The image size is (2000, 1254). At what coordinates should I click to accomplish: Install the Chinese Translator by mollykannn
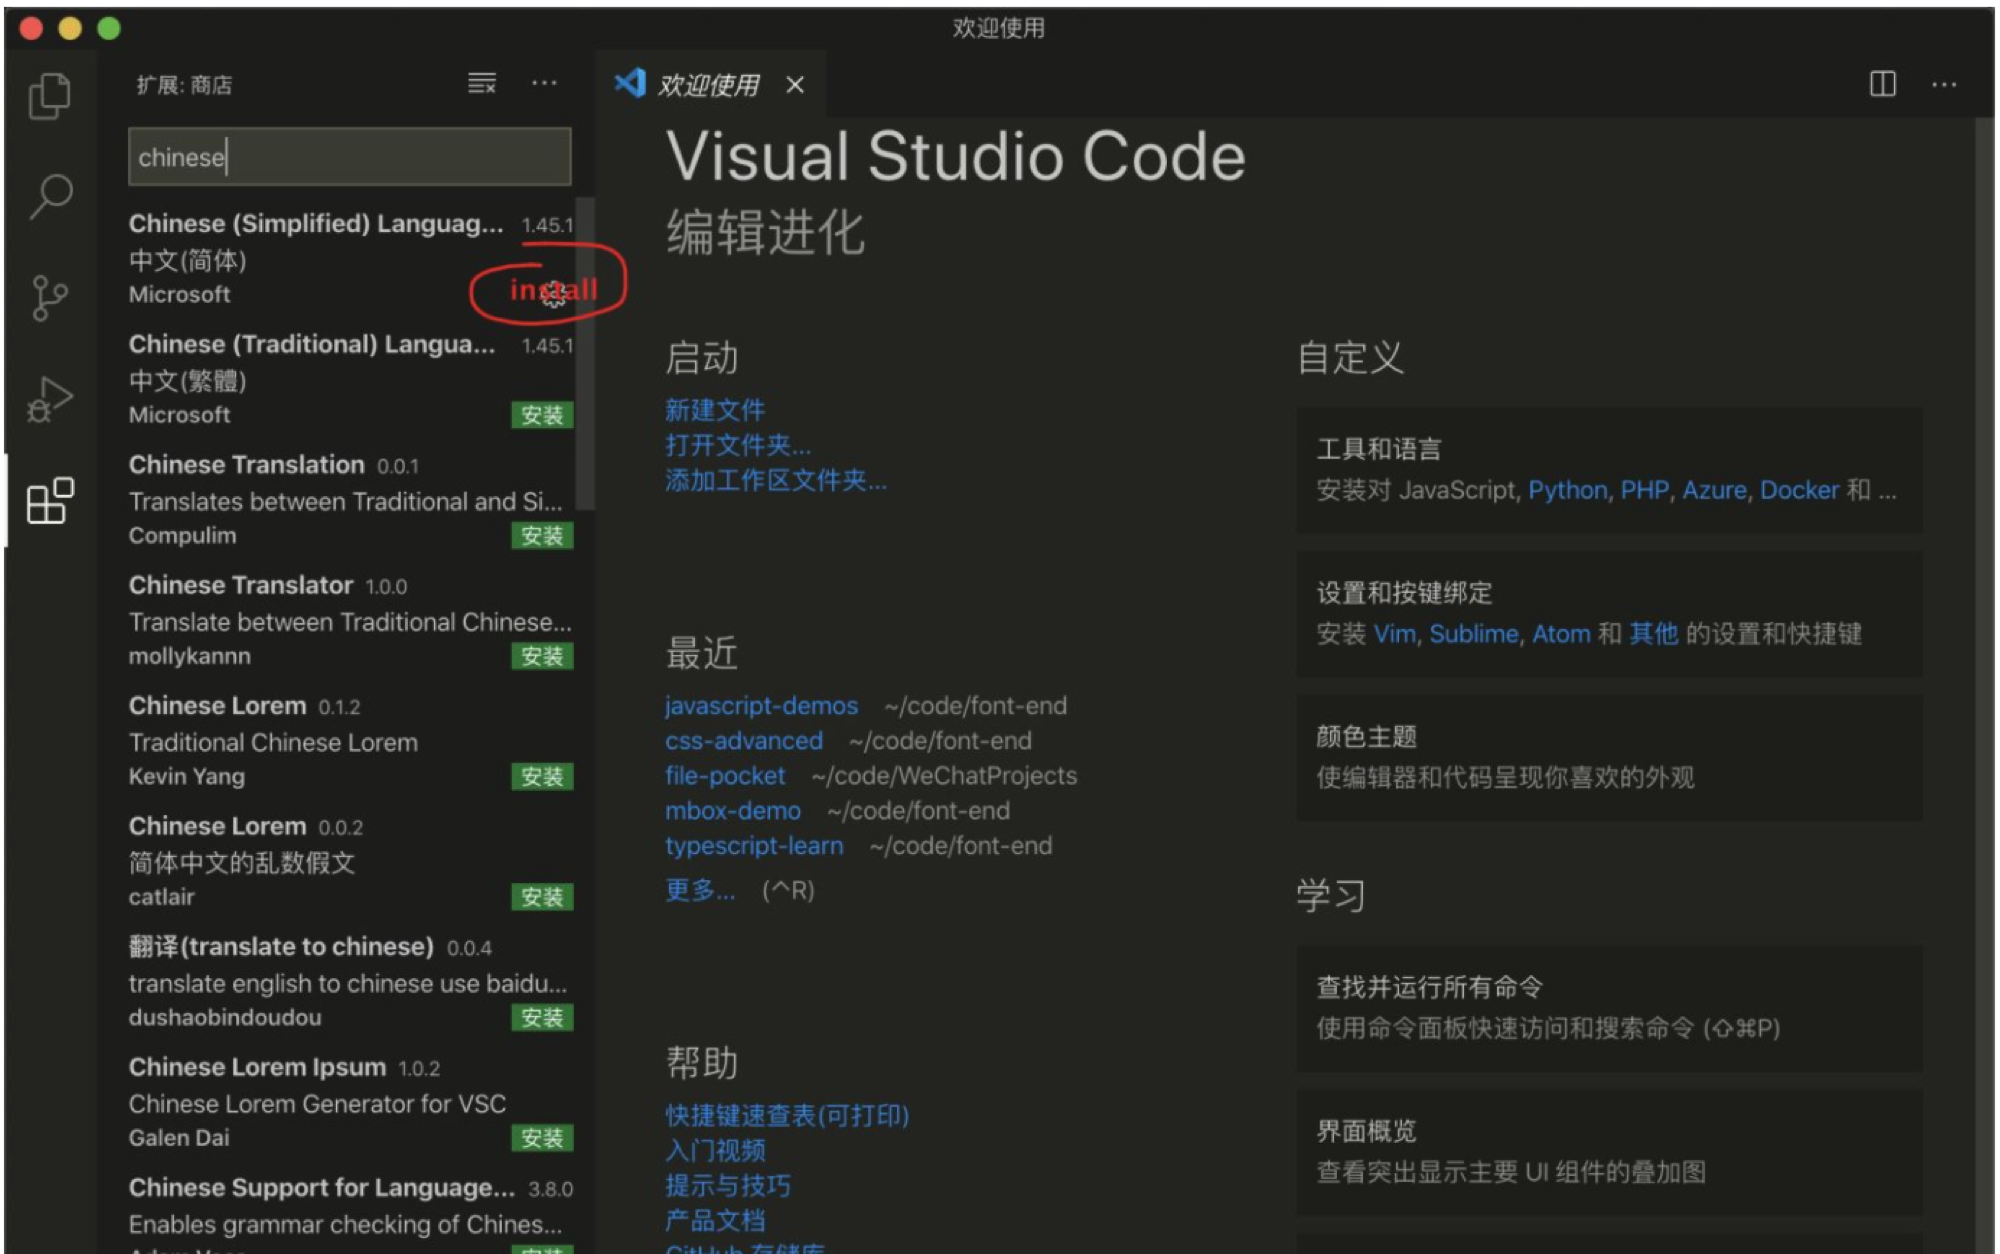(x=542, y=656)
